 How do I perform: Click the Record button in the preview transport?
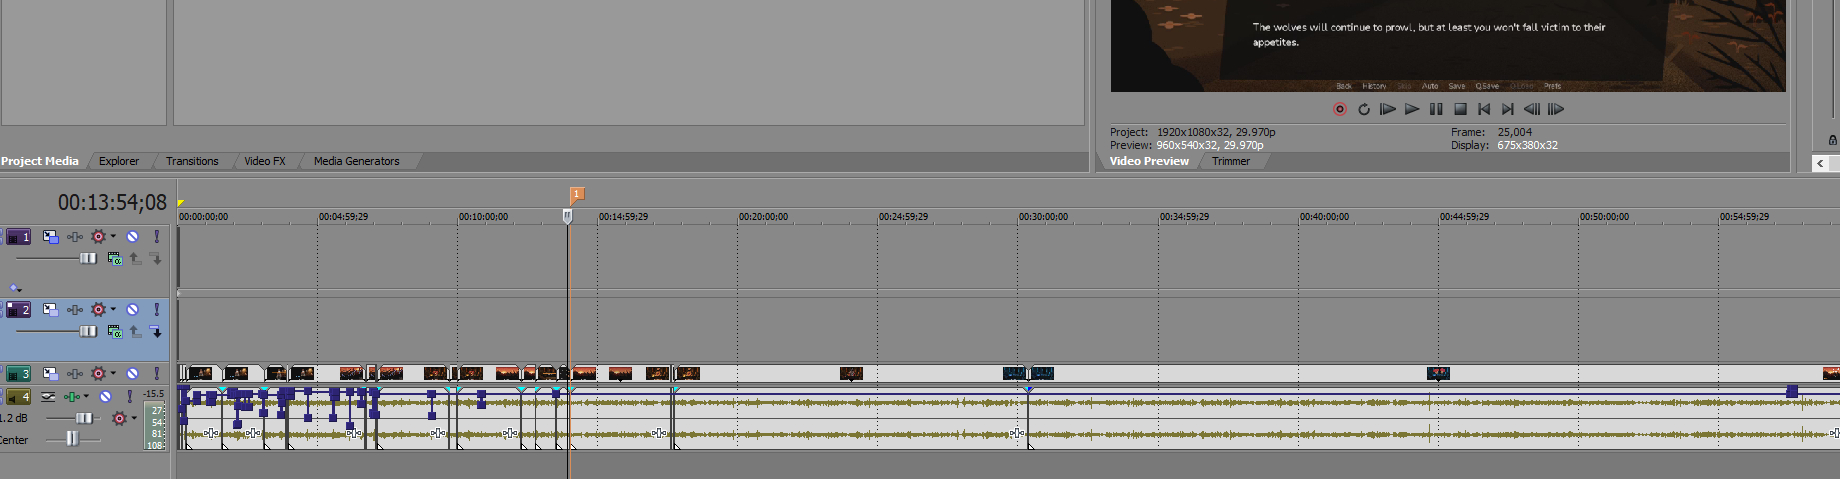click(1340, 109)
